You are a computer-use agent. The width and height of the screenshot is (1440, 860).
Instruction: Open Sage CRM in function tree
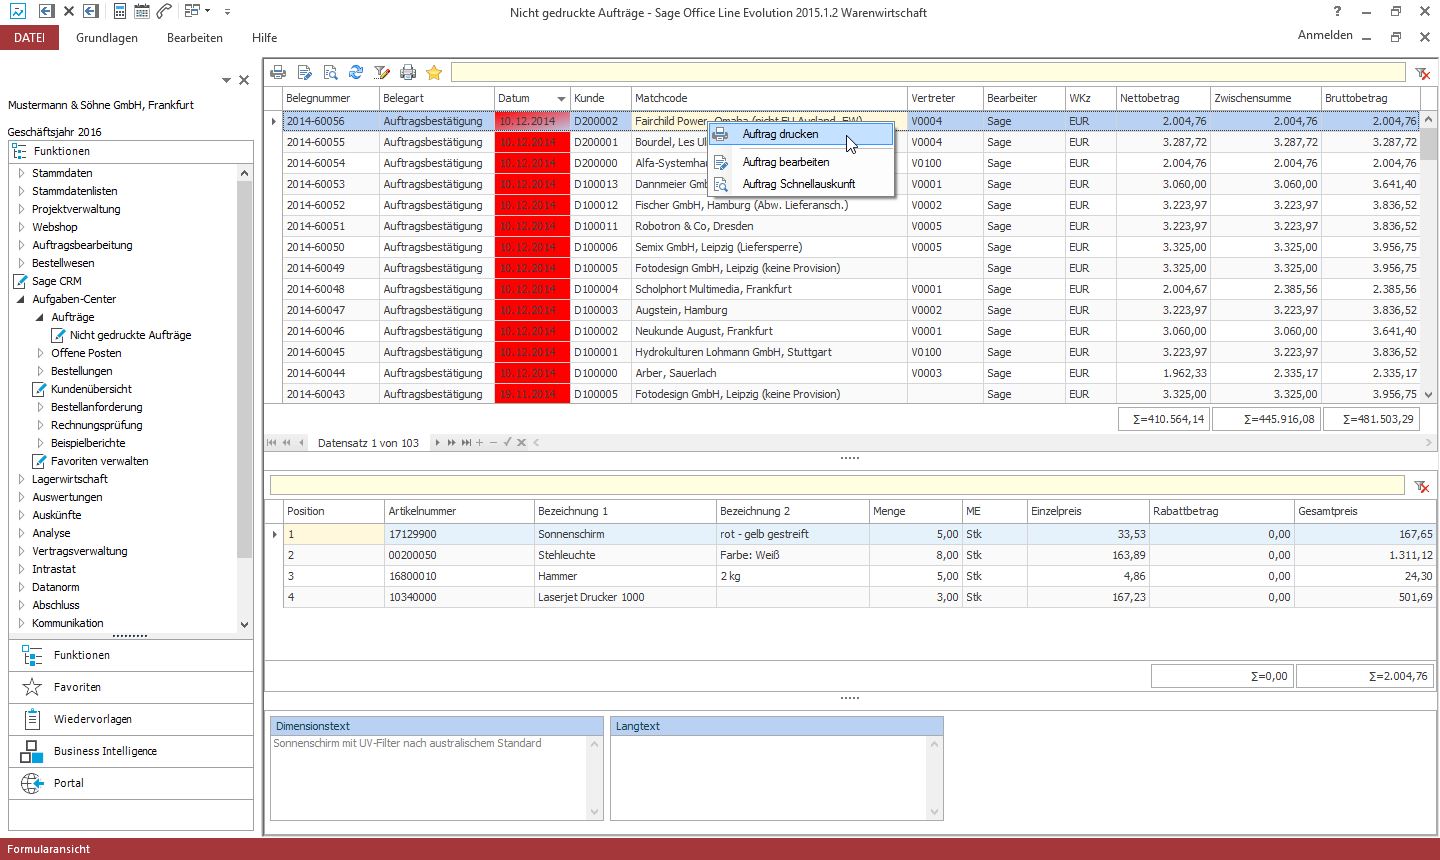point(57,281)
